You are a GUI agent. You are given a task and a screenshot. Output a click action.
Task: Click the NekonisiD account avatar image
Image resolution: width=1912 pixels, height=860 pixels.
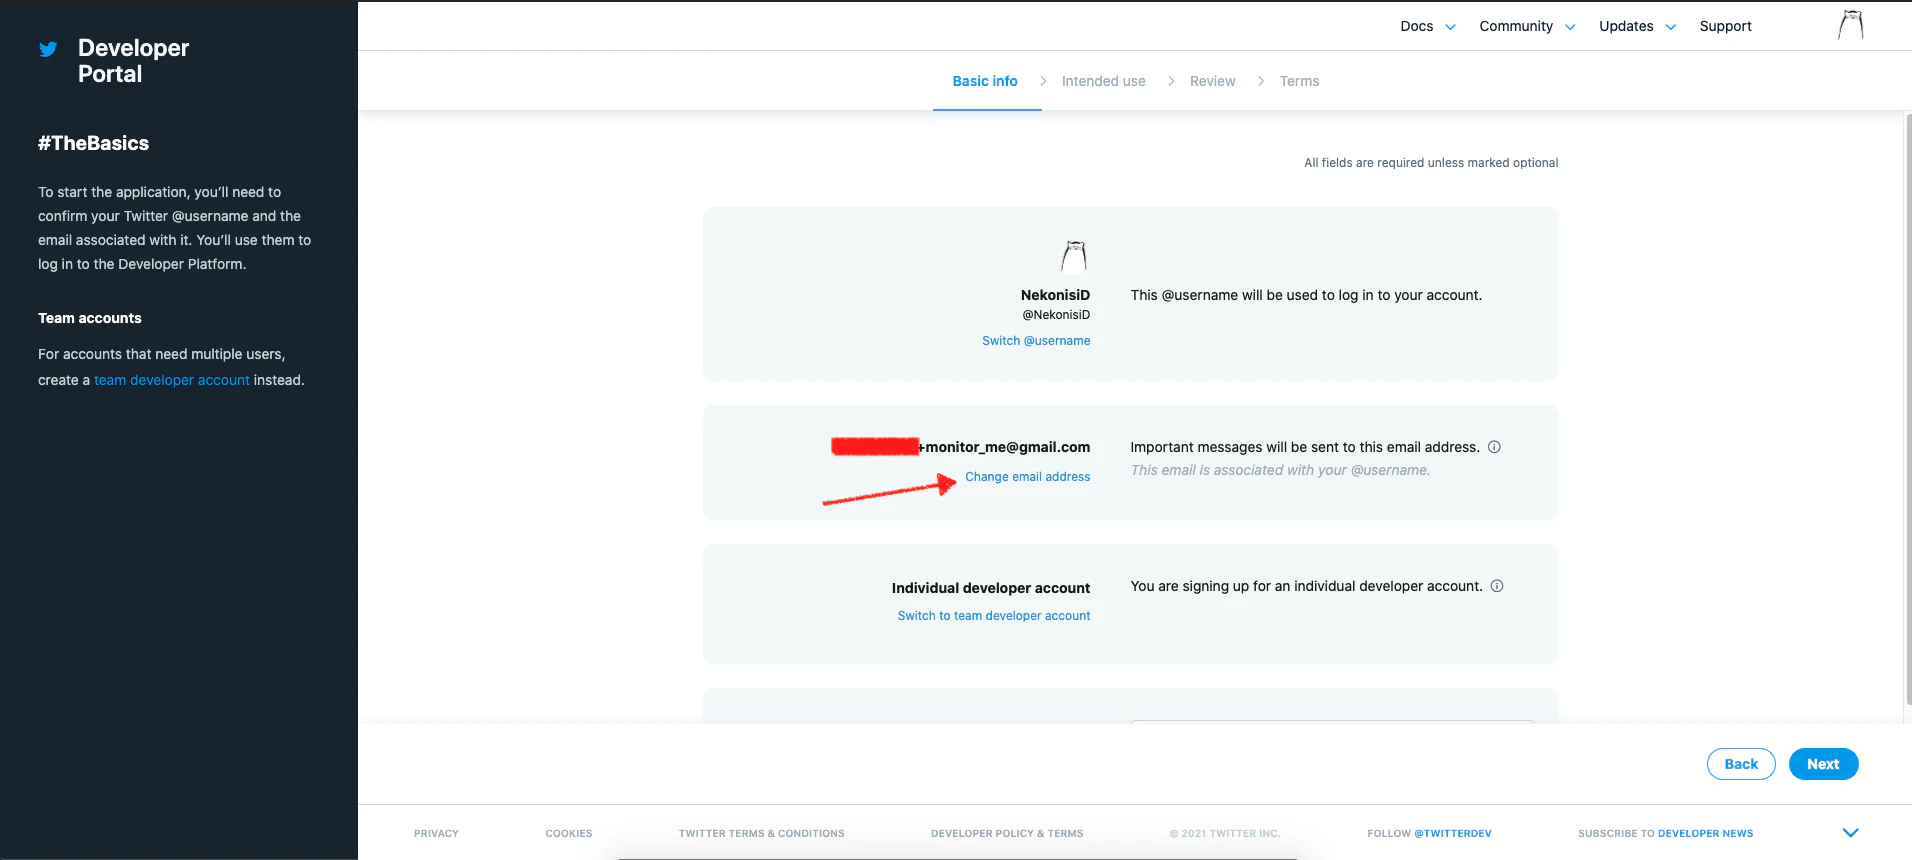(1074, 256)
